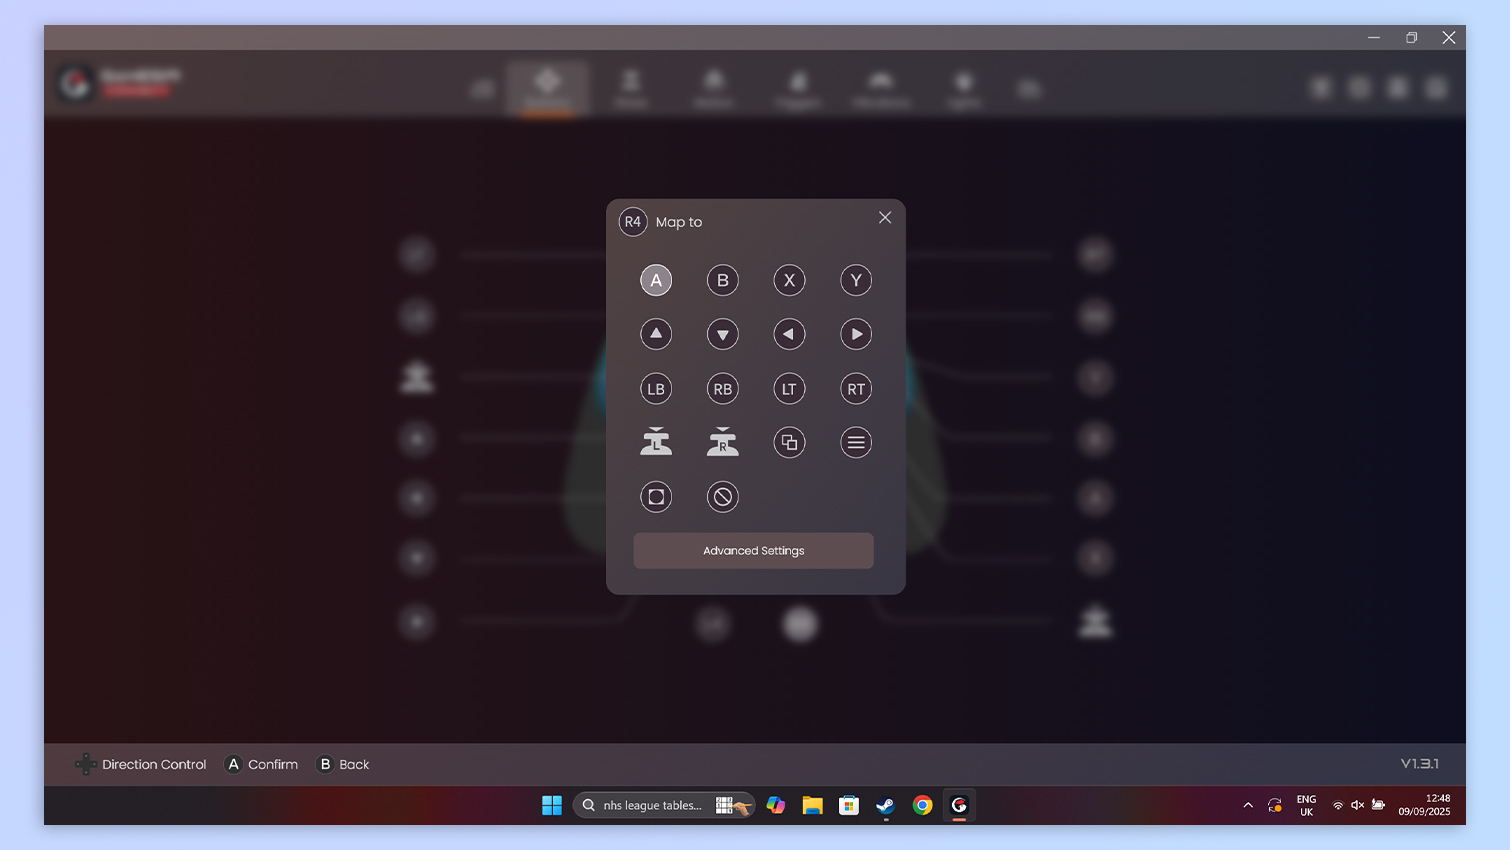
Task: Choose the D-pad left arrow
Action: (789, 335)
